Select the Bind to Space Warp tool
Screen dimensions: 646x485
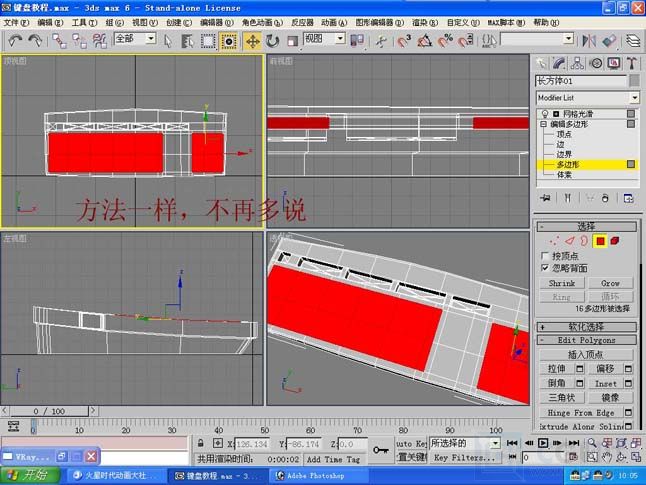point(99,41)
